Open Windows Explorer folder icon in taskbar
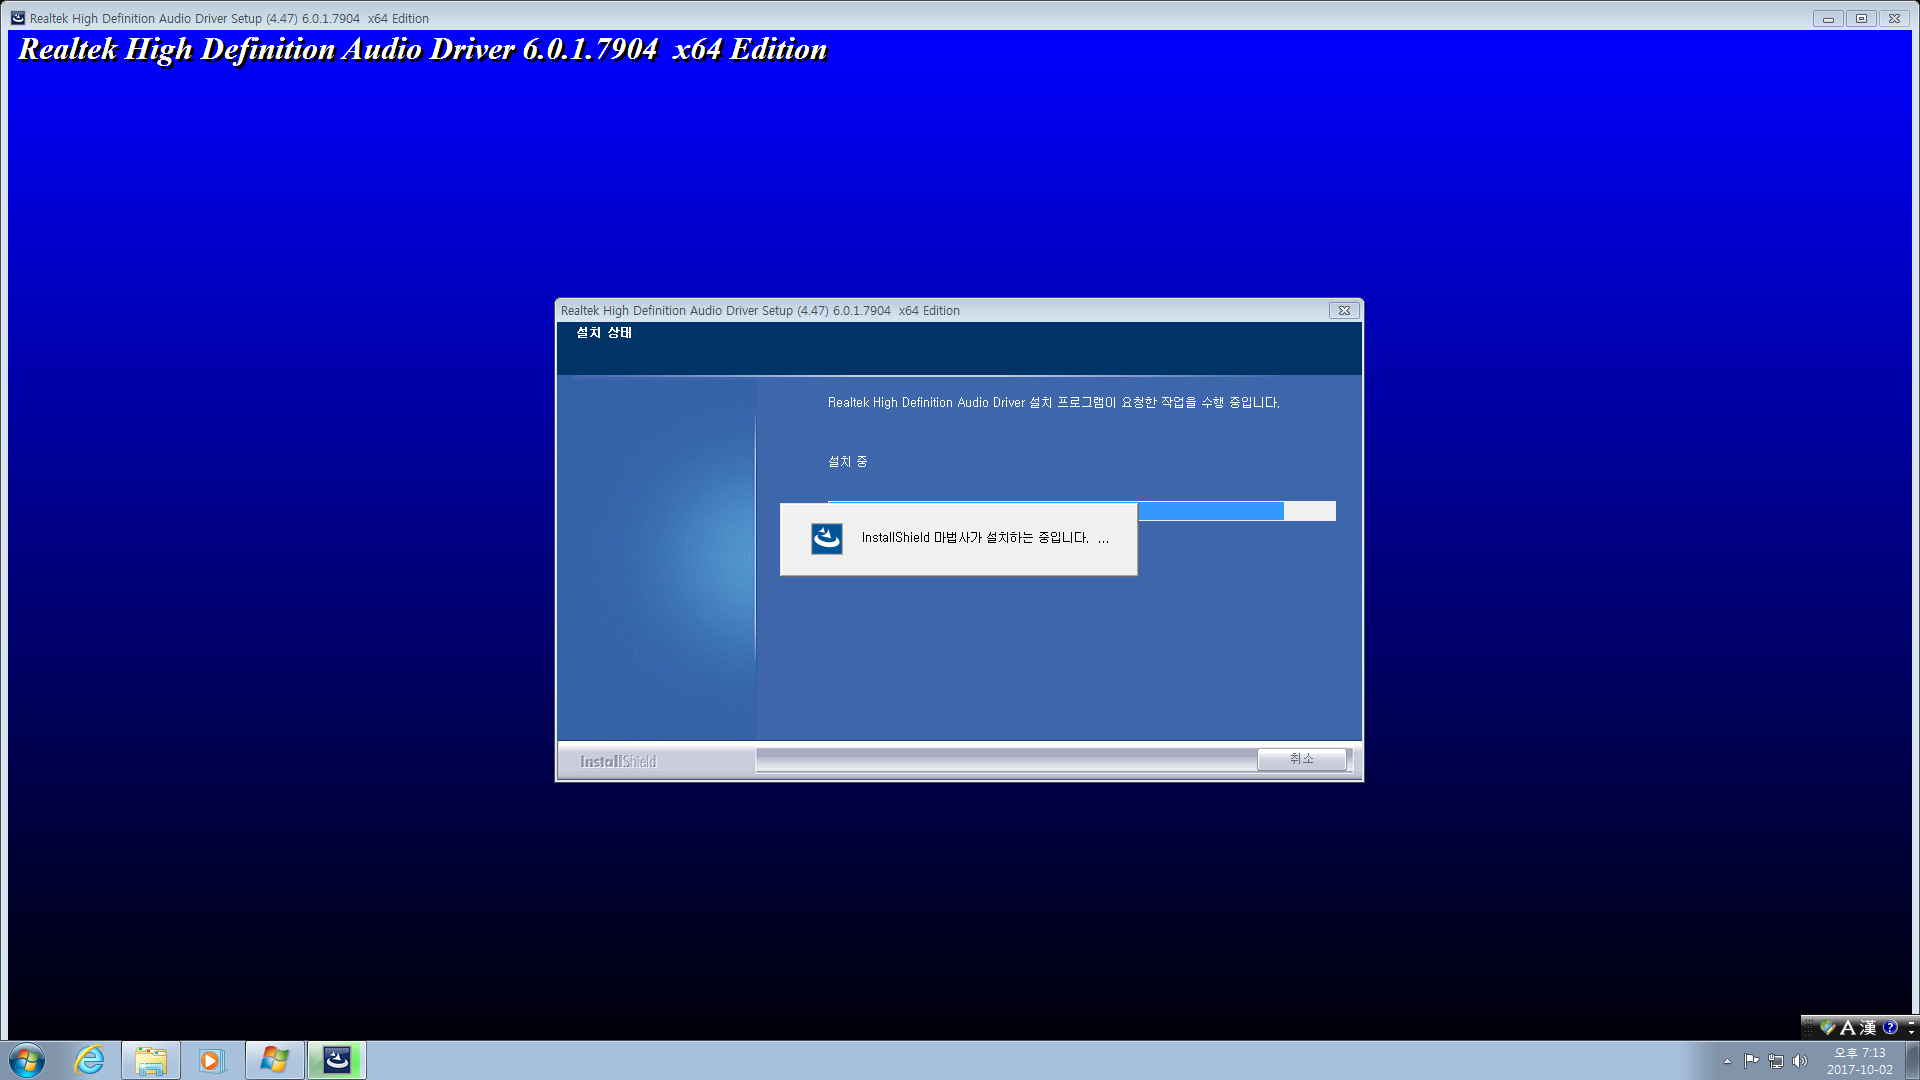 point(151,1060)
